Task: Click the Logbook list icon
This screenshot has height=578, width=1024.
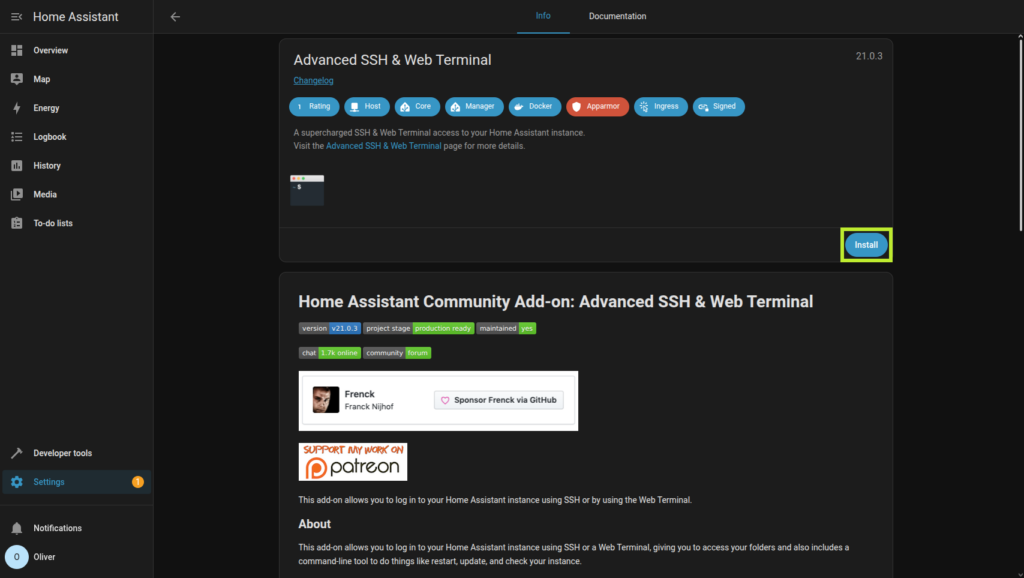Action: pos(17,136)
